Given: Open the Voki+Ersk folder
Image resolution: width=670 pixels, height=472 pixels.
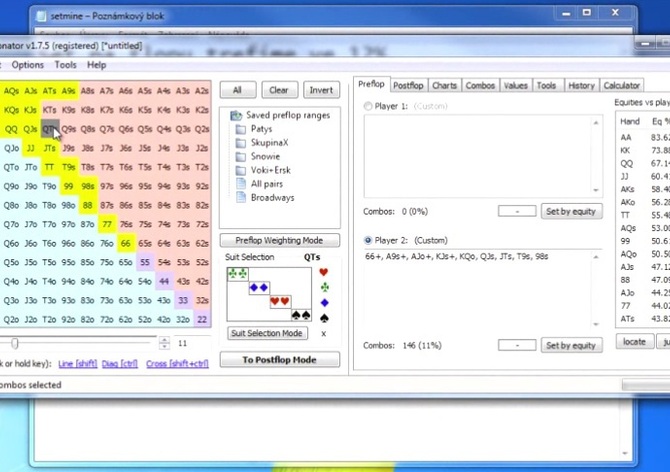Looking at the screenshot, I should click(264, 170).
